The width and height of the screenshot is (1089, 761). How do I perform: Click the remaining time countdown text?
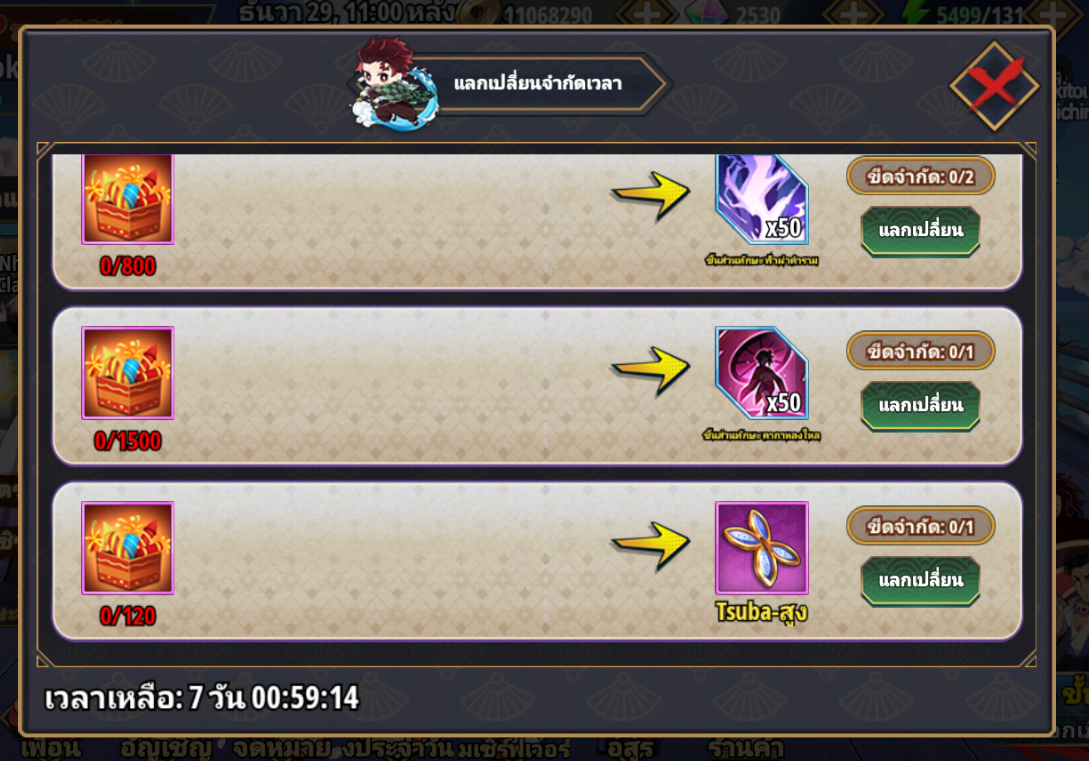(x=201, y=698)
